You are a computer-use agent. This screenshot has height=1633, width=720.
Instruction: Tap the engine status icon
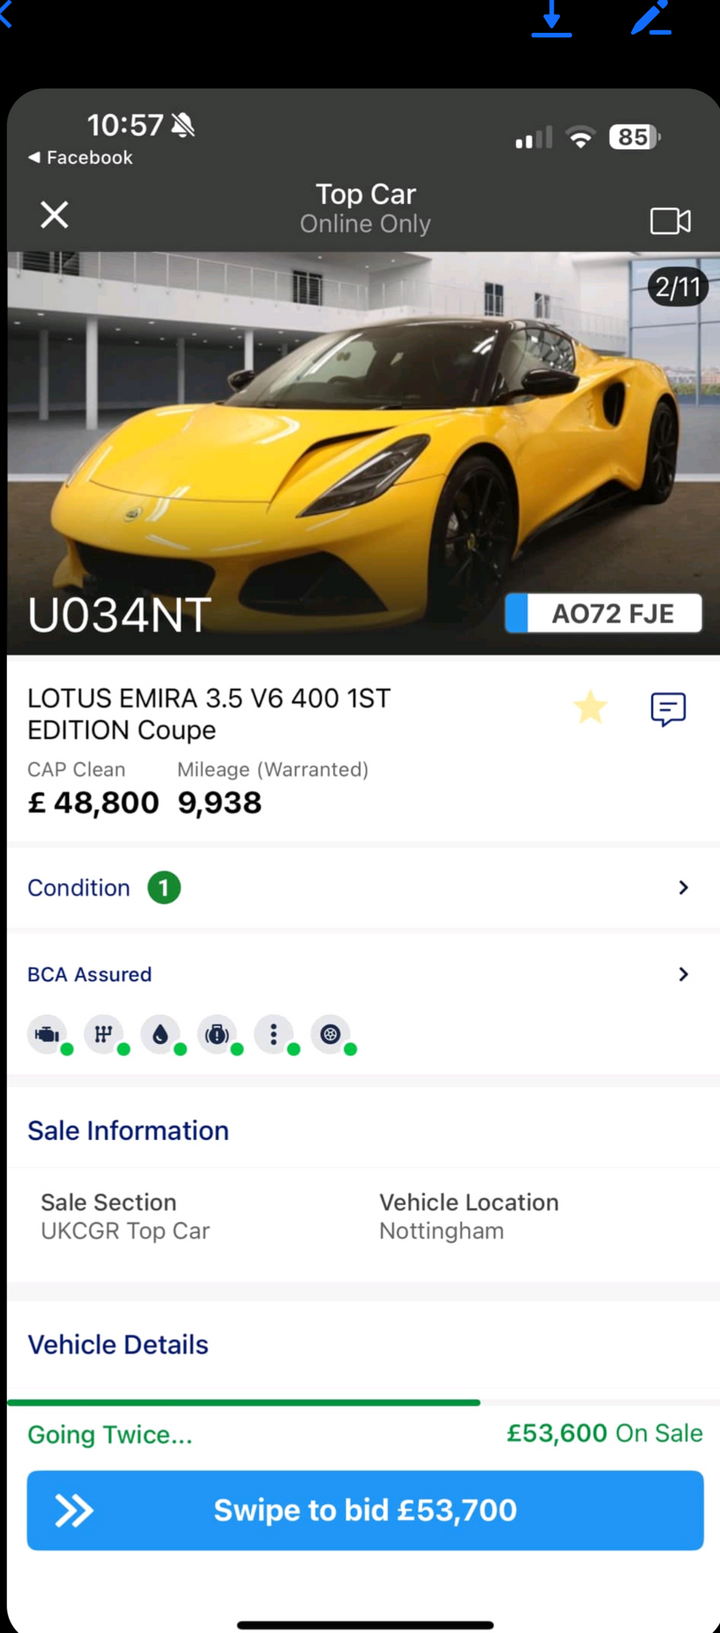[47, 1034]
